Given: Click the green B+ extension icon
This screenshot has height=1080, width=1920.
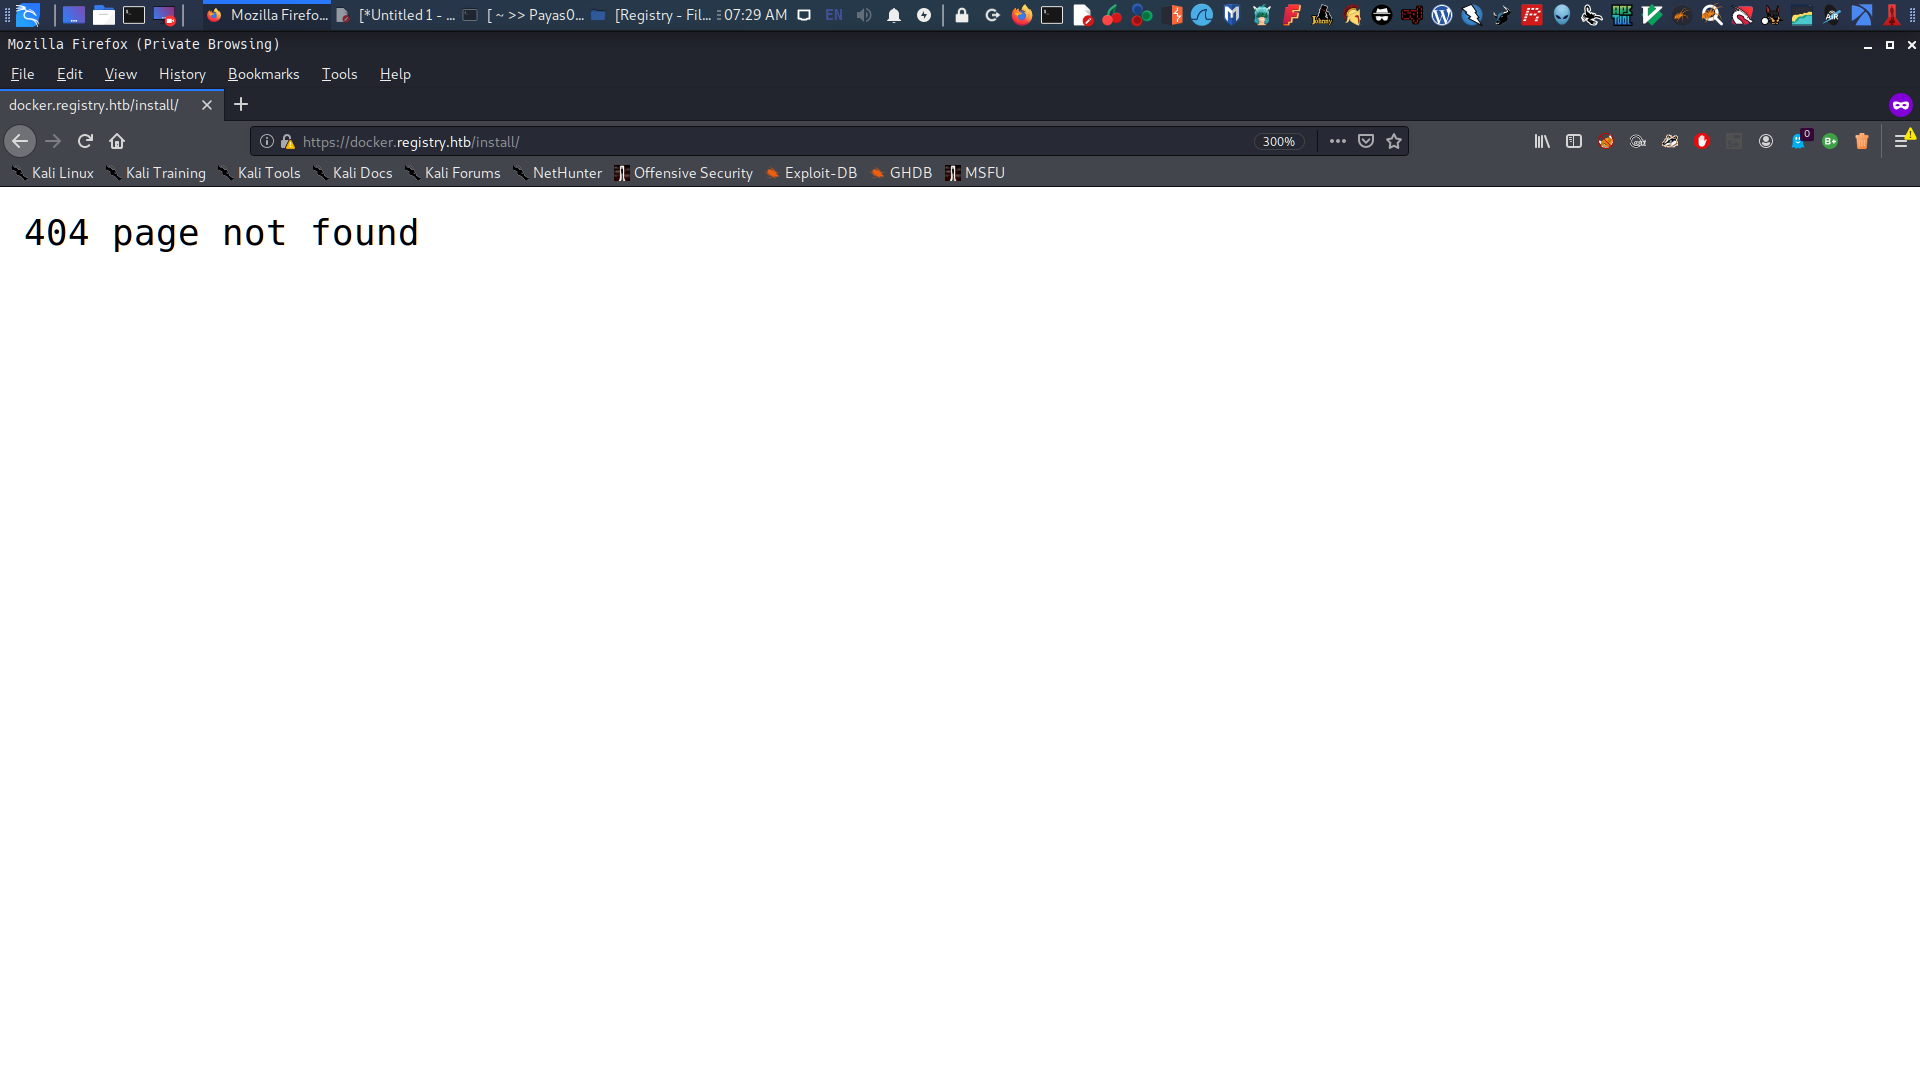Looking at the screenshot, I should (x=1830, y=141).
